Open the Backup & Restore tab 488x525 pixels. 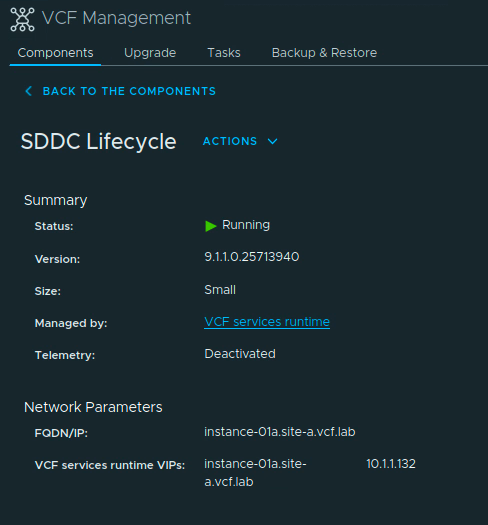[x=324, y=53]
